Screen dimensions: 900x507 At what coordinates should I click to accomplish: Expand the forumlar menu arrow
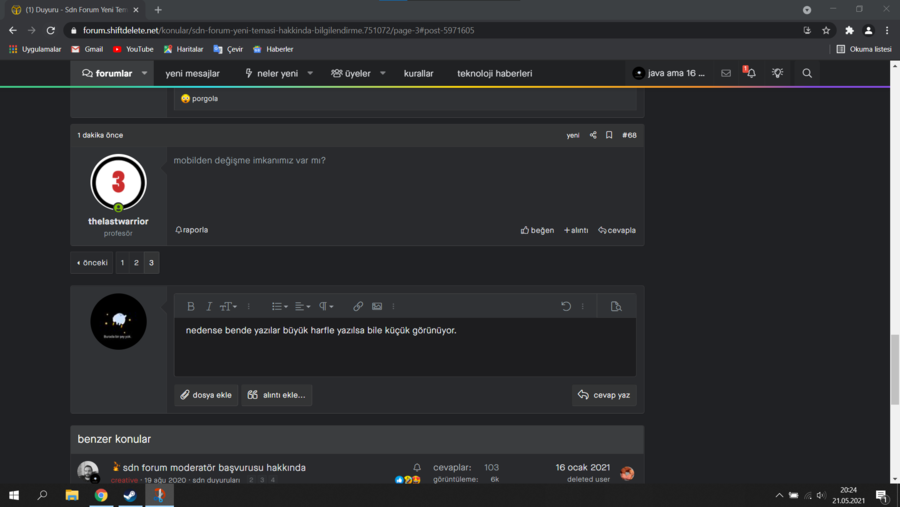[x=144, y=73]
